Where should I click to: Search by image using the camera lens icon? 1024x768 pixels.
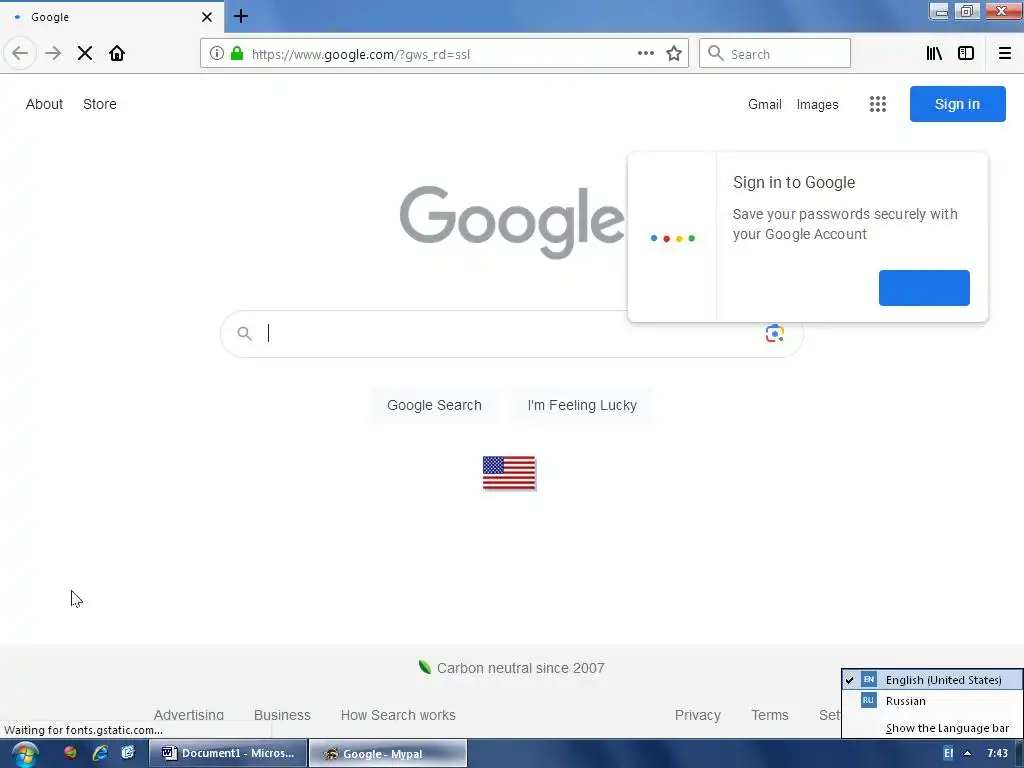point(775,333)
